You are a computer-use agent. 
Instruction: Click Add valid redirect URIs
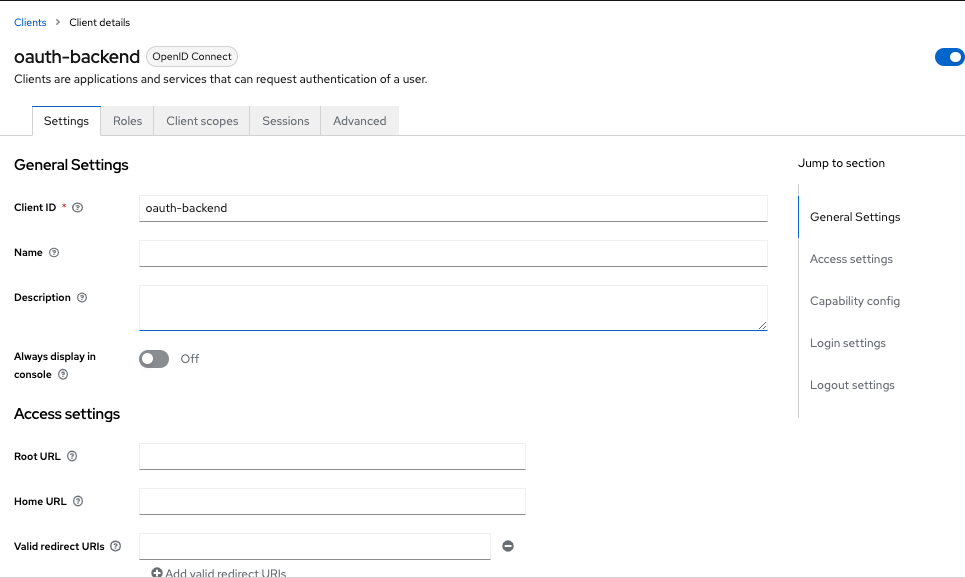(218, 571)
